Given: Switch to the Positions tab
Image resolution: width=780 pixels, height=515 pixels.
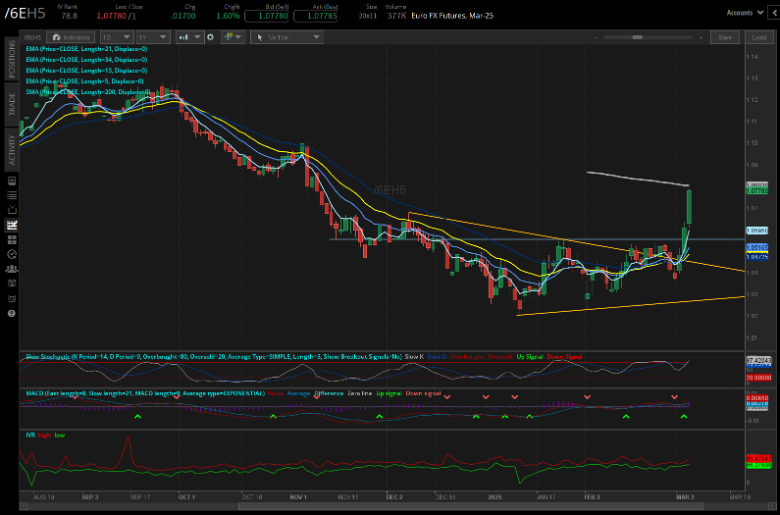Looking at the screenshot, I should pyautogui.click(x=11, y=59).
